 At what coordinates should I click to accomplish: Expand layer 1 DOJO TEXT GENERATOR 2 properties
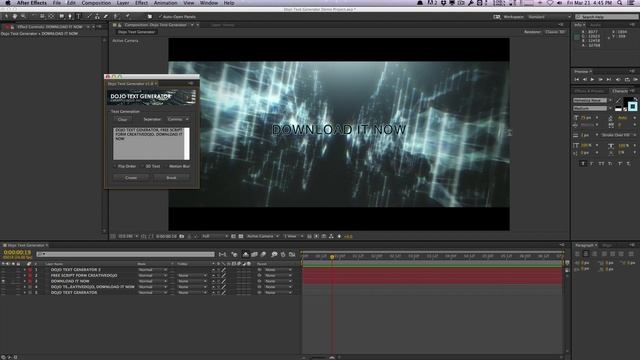tap(25, 270)
